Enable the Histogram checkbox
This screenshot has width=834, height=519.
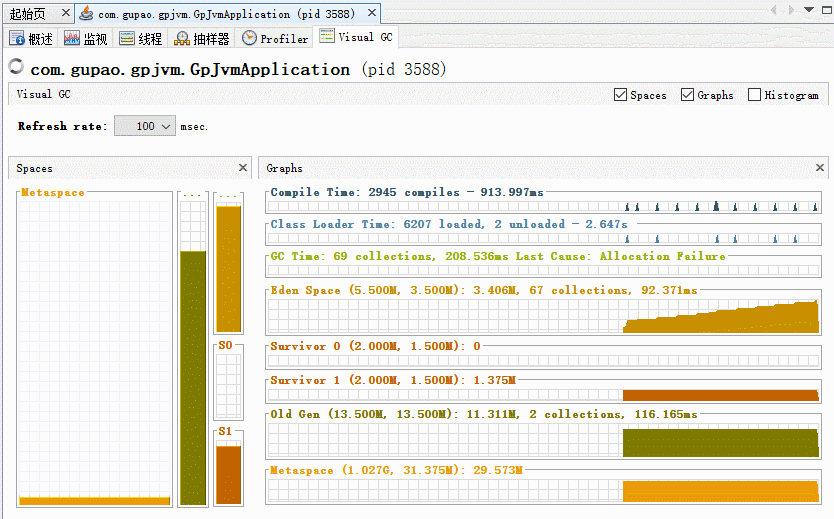pos(754,95)
